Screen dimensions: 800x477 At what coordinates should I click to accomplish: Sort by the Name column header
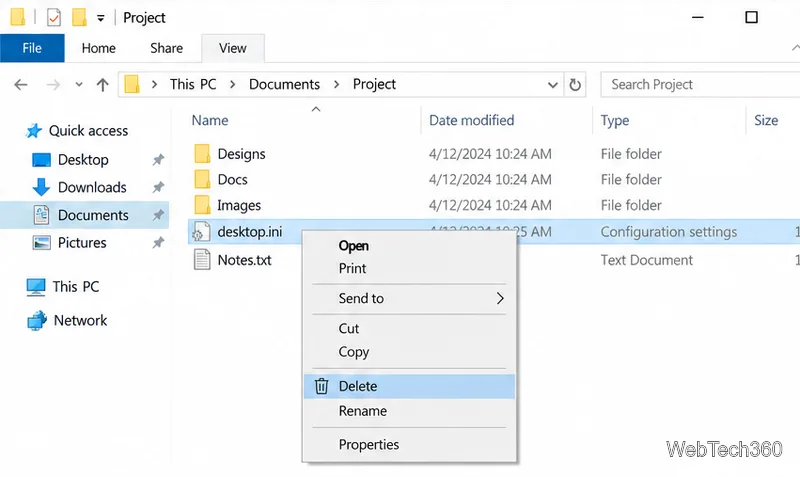coord(210,120)
